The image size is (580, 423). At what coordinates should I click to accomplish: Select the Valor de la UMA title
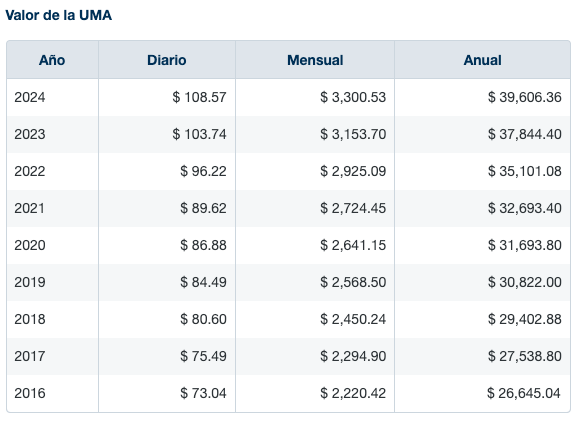(58, 15)
